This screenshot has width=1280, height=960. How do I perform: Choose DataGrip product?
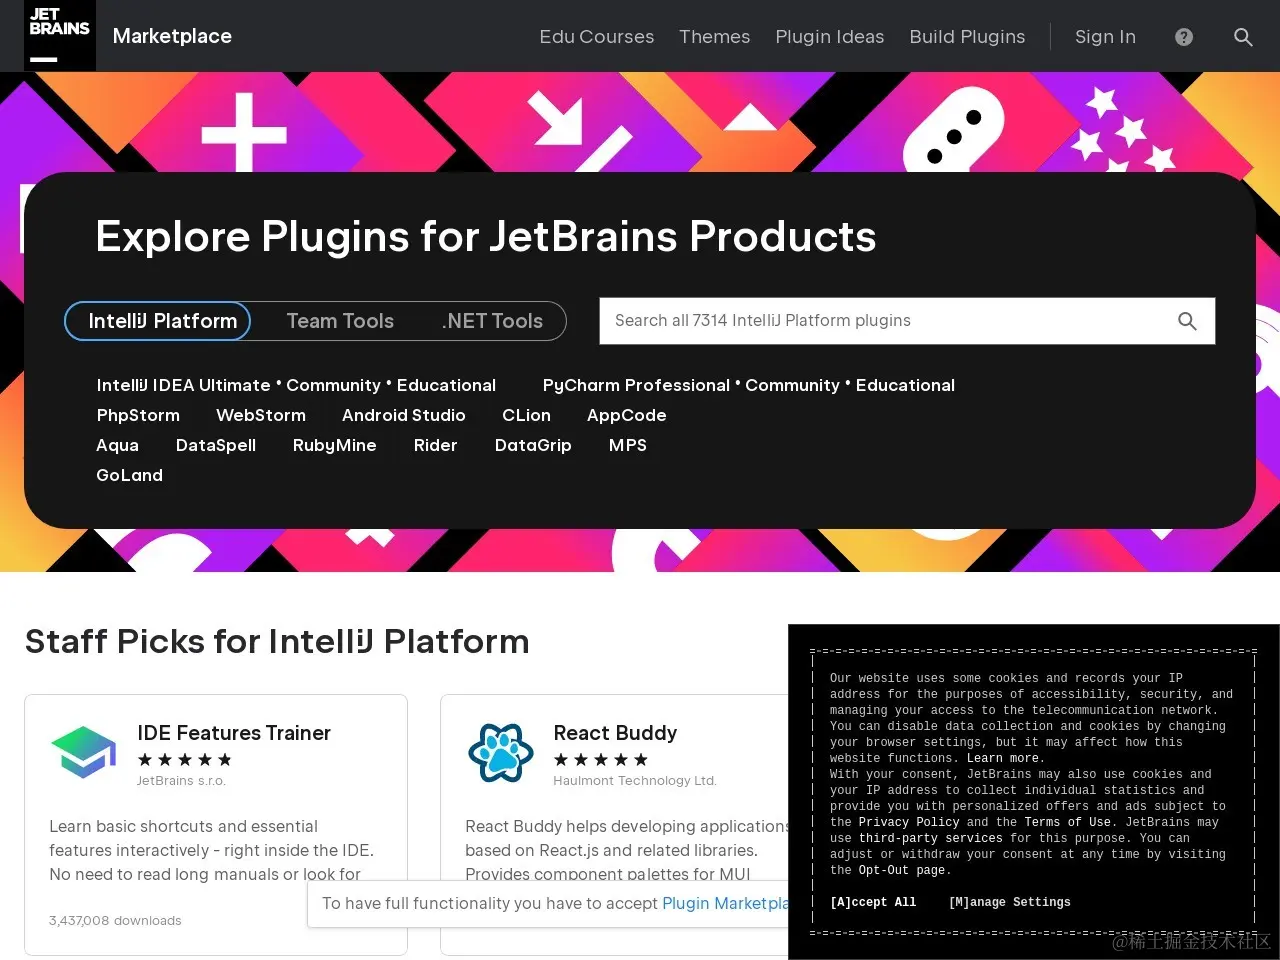(533, 445)
